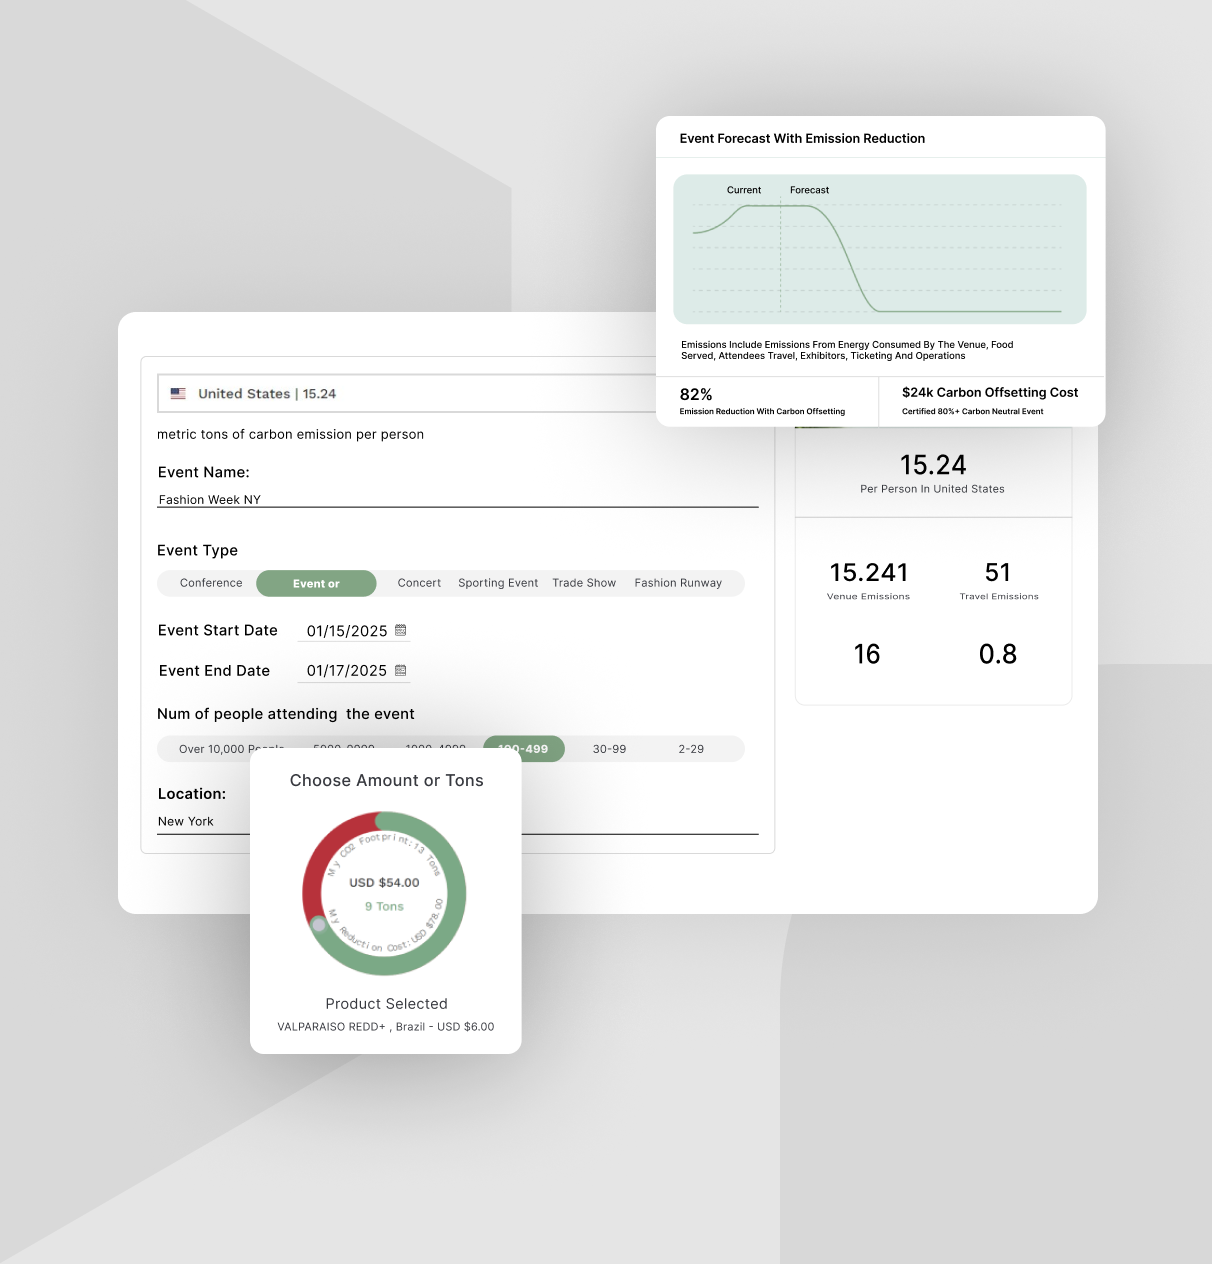The image size is (1212, 1264).
Task: Open the 01/17/2025 end date picker
Action: (x=346, y=671)
